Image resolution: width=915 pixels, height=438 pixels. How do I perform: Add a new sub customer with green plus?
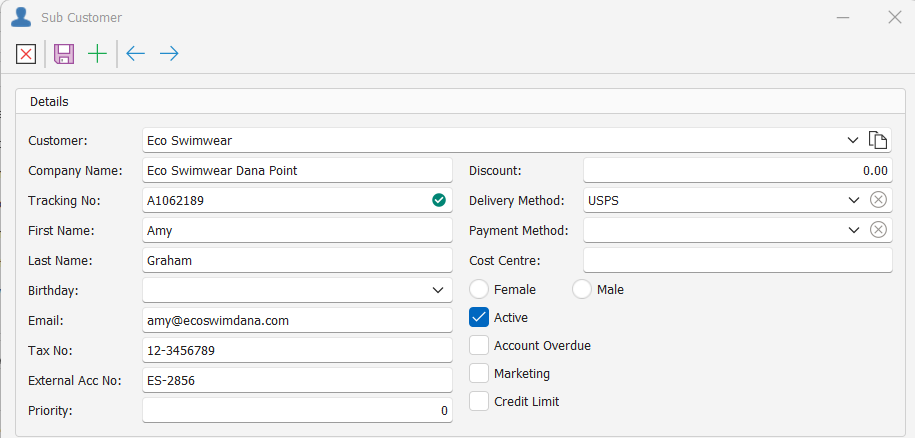(x=97, y=54)
